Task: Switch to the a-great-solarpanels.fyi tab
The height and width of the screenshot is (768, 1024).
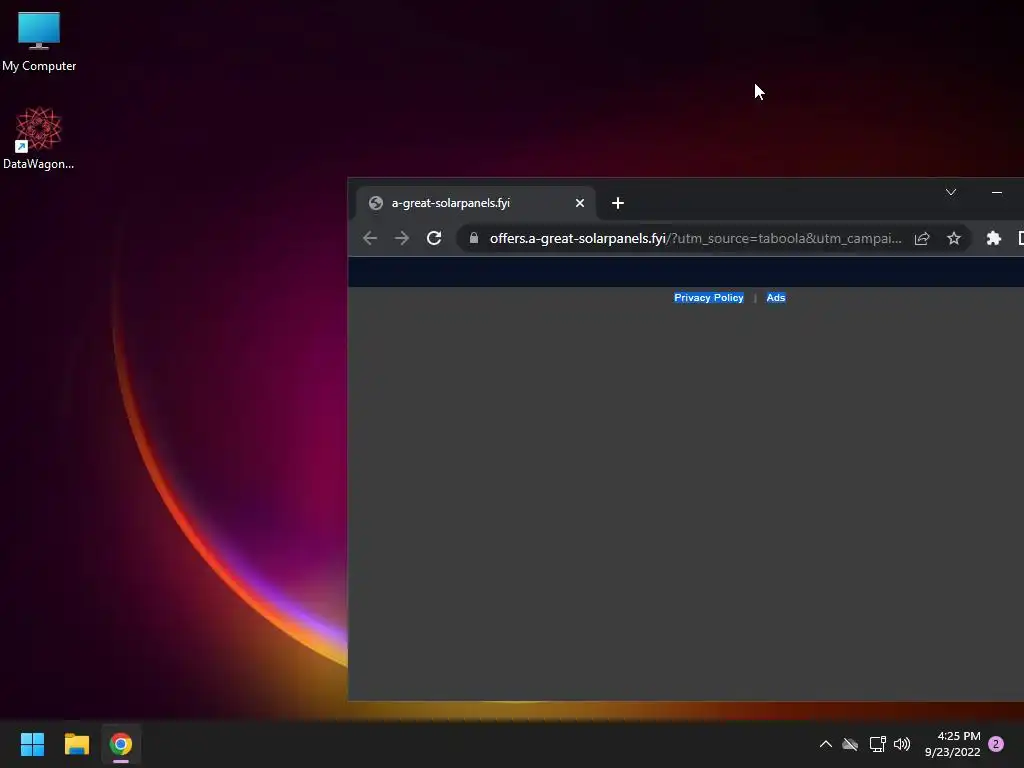Action: tap(475, 203)
